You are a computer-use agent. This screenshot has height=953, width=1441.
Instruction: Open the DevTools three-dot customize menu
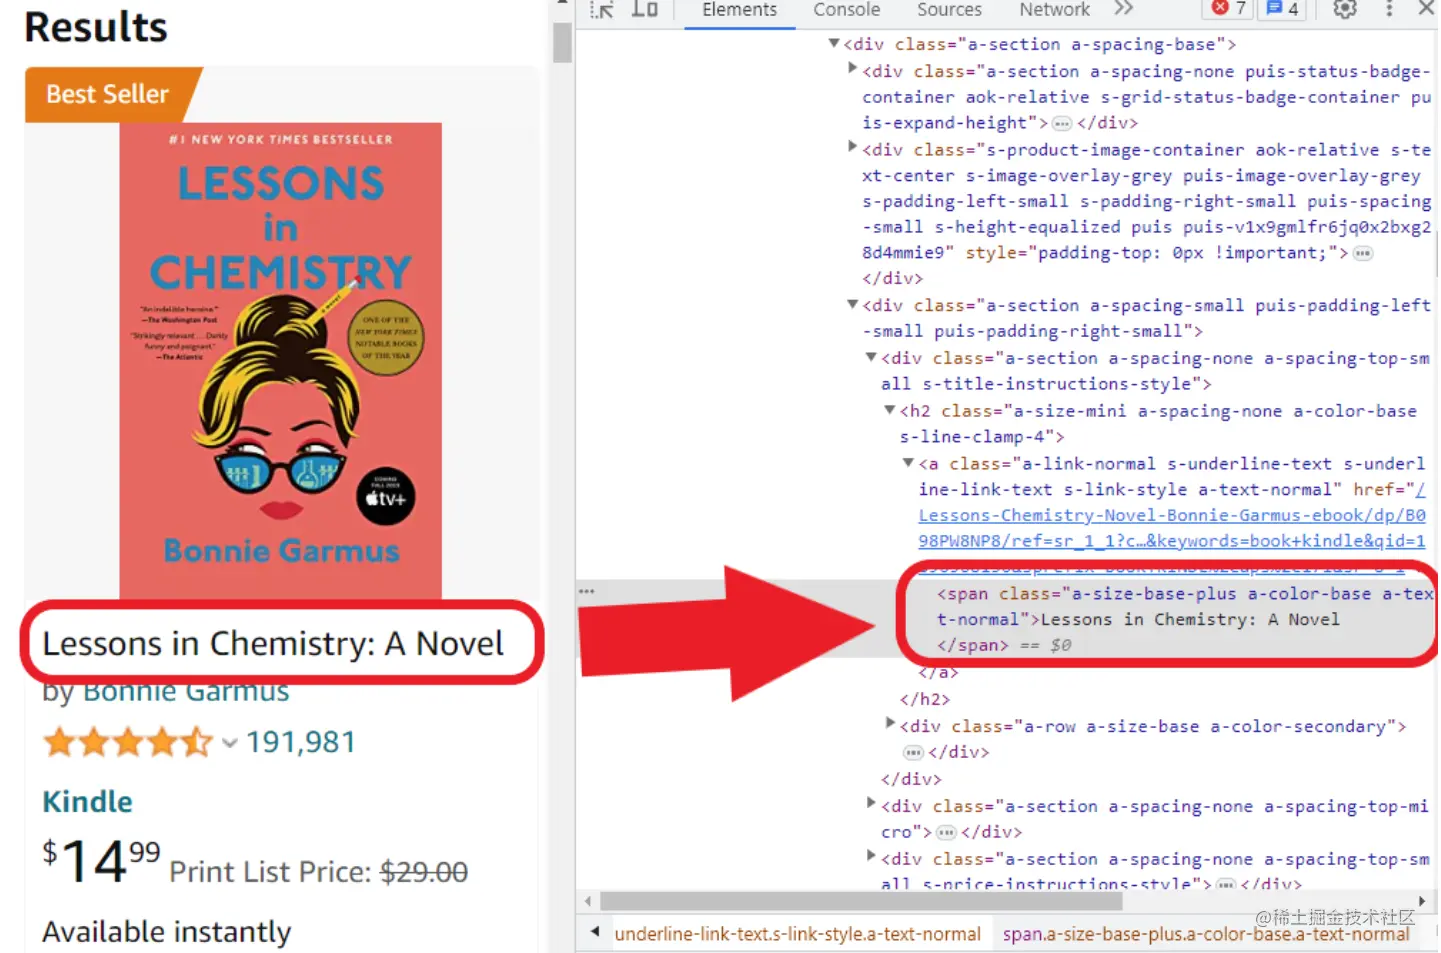(1389, 9)
